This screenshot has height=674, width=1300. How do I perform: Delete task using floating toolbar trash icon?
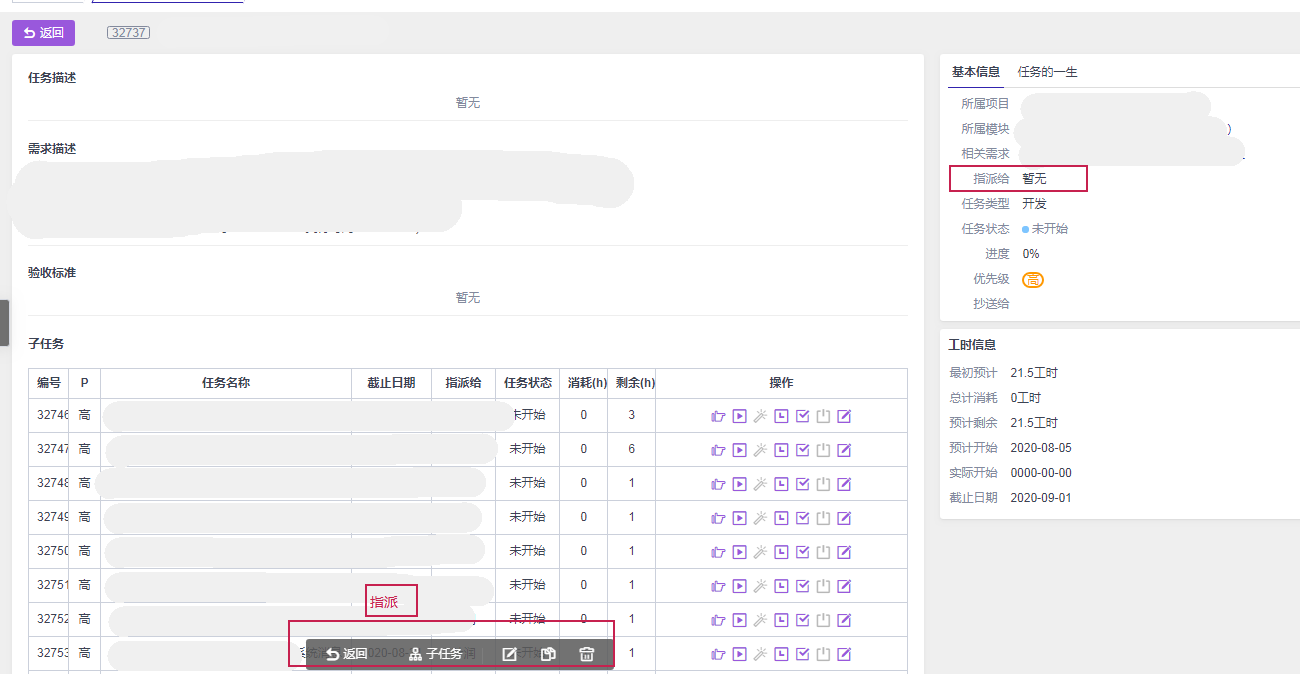[587, 654]
